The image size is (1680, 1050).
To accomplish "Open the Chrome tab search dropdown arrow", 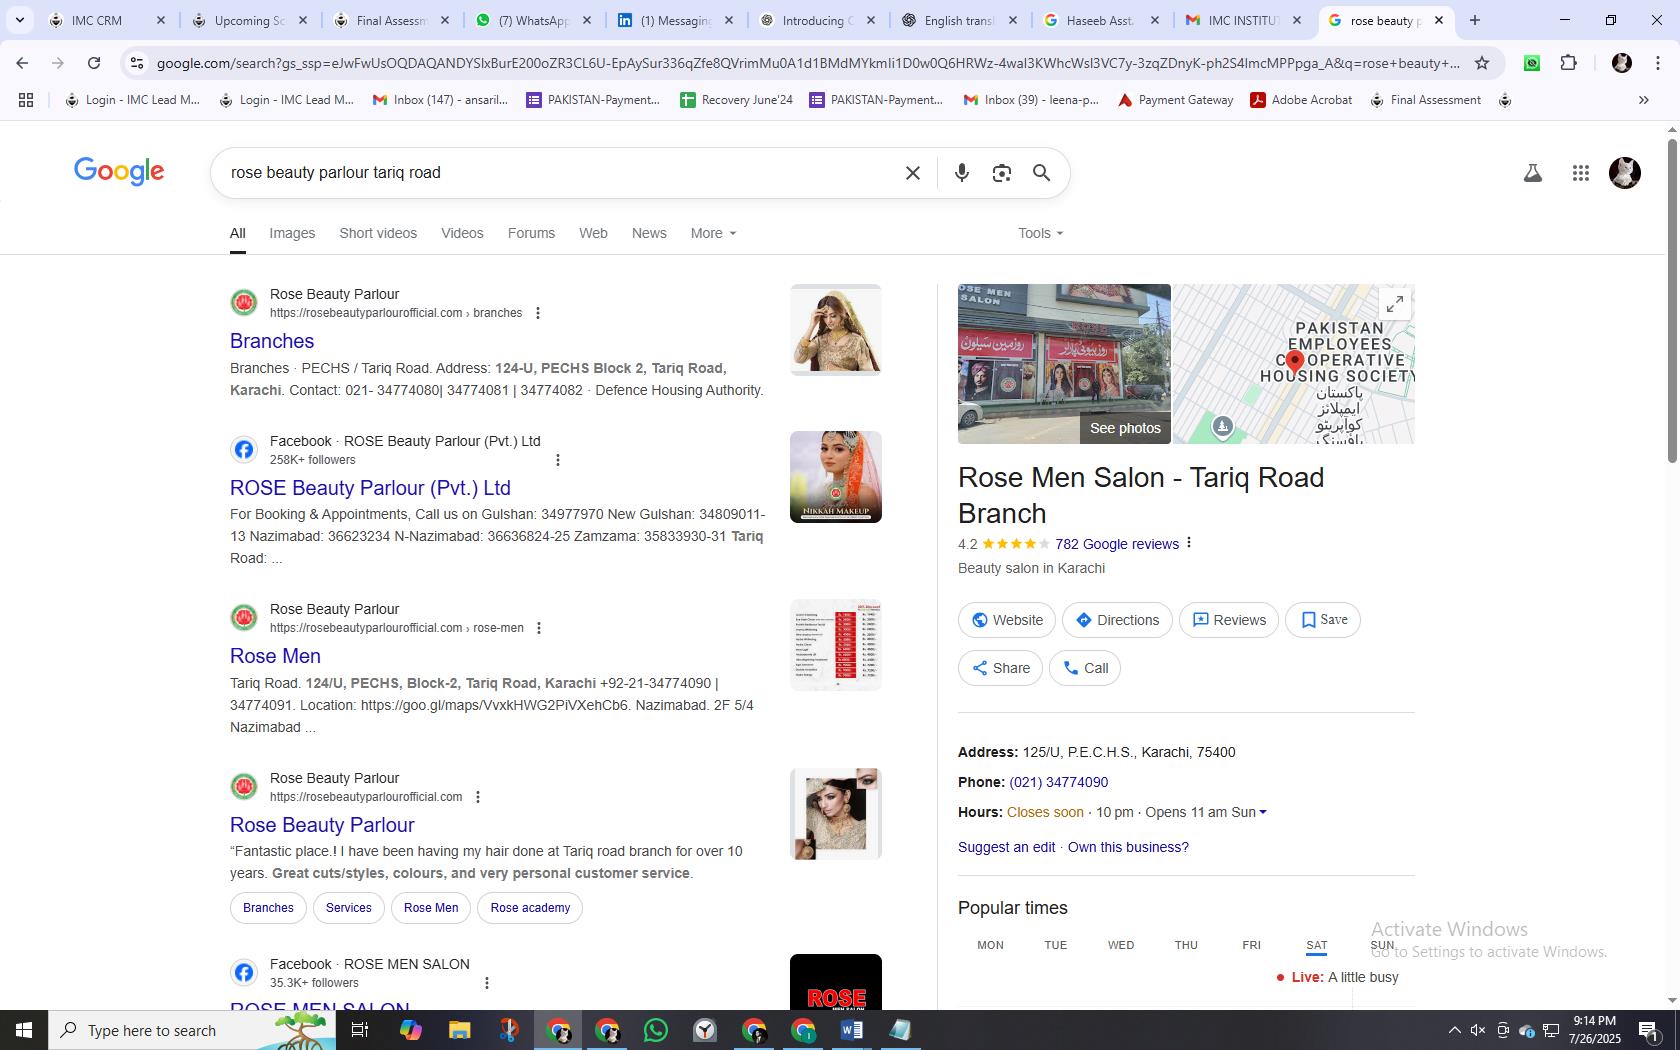I will [19, 20].
